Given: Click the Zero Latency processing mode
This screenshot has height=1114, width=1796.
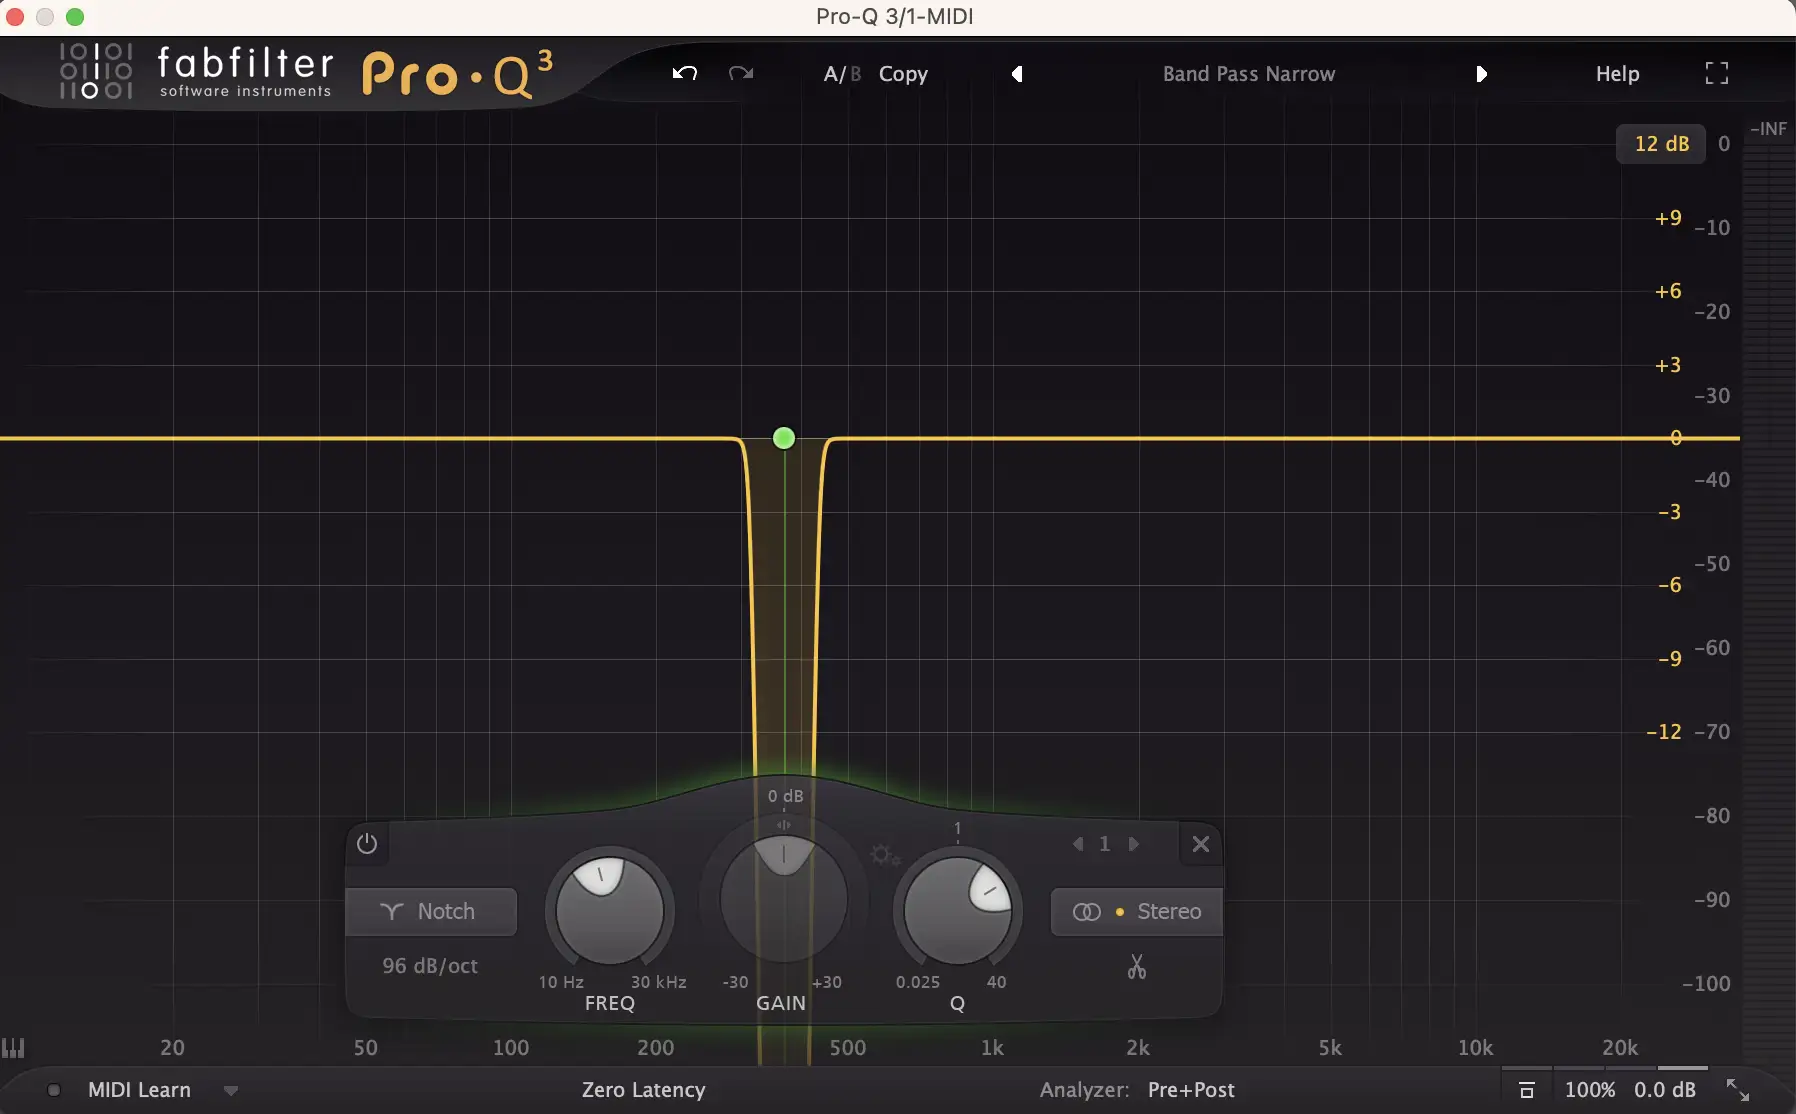Looking at the screenshot, I should point(643,1090).
